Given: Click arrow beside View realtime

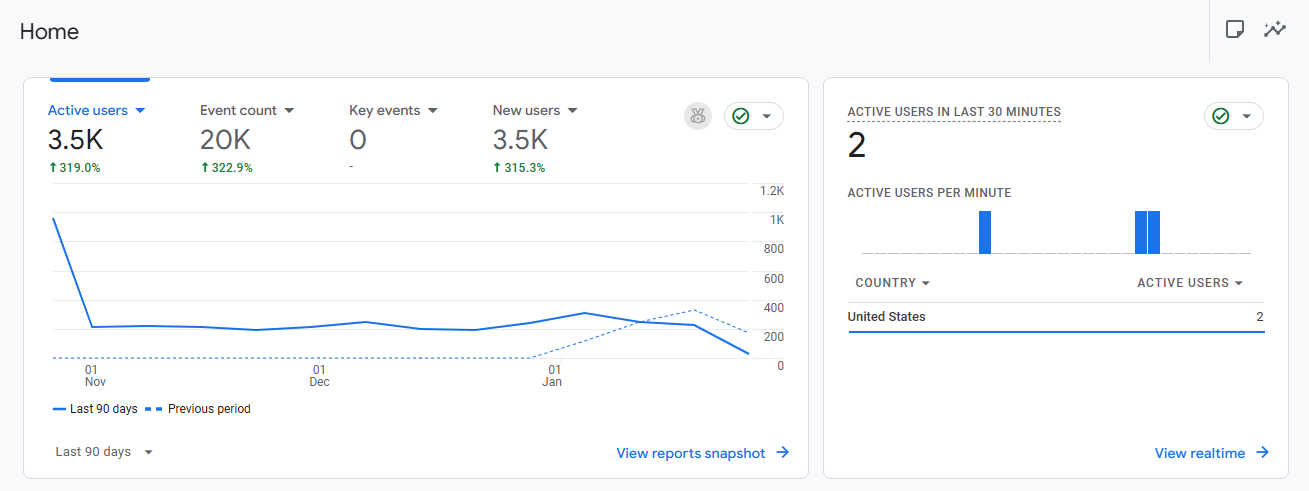Looking at the screenshot, I should [x=1262, y=453].
